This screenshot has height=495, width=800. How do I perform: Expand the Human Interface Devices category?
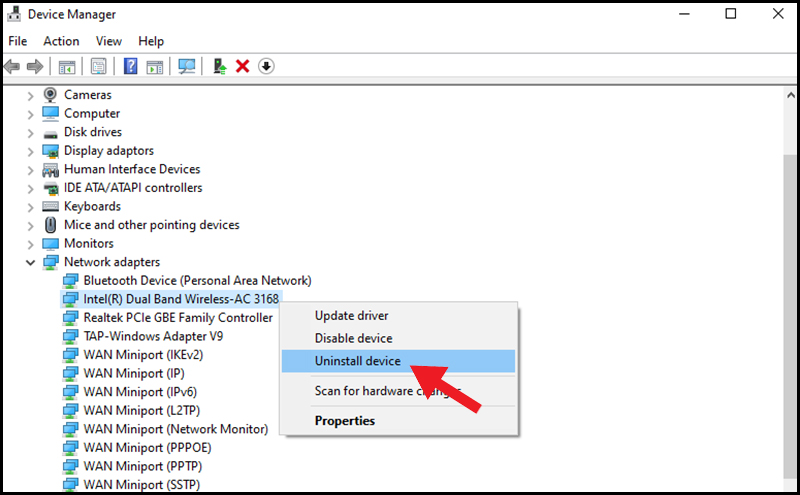30,170
